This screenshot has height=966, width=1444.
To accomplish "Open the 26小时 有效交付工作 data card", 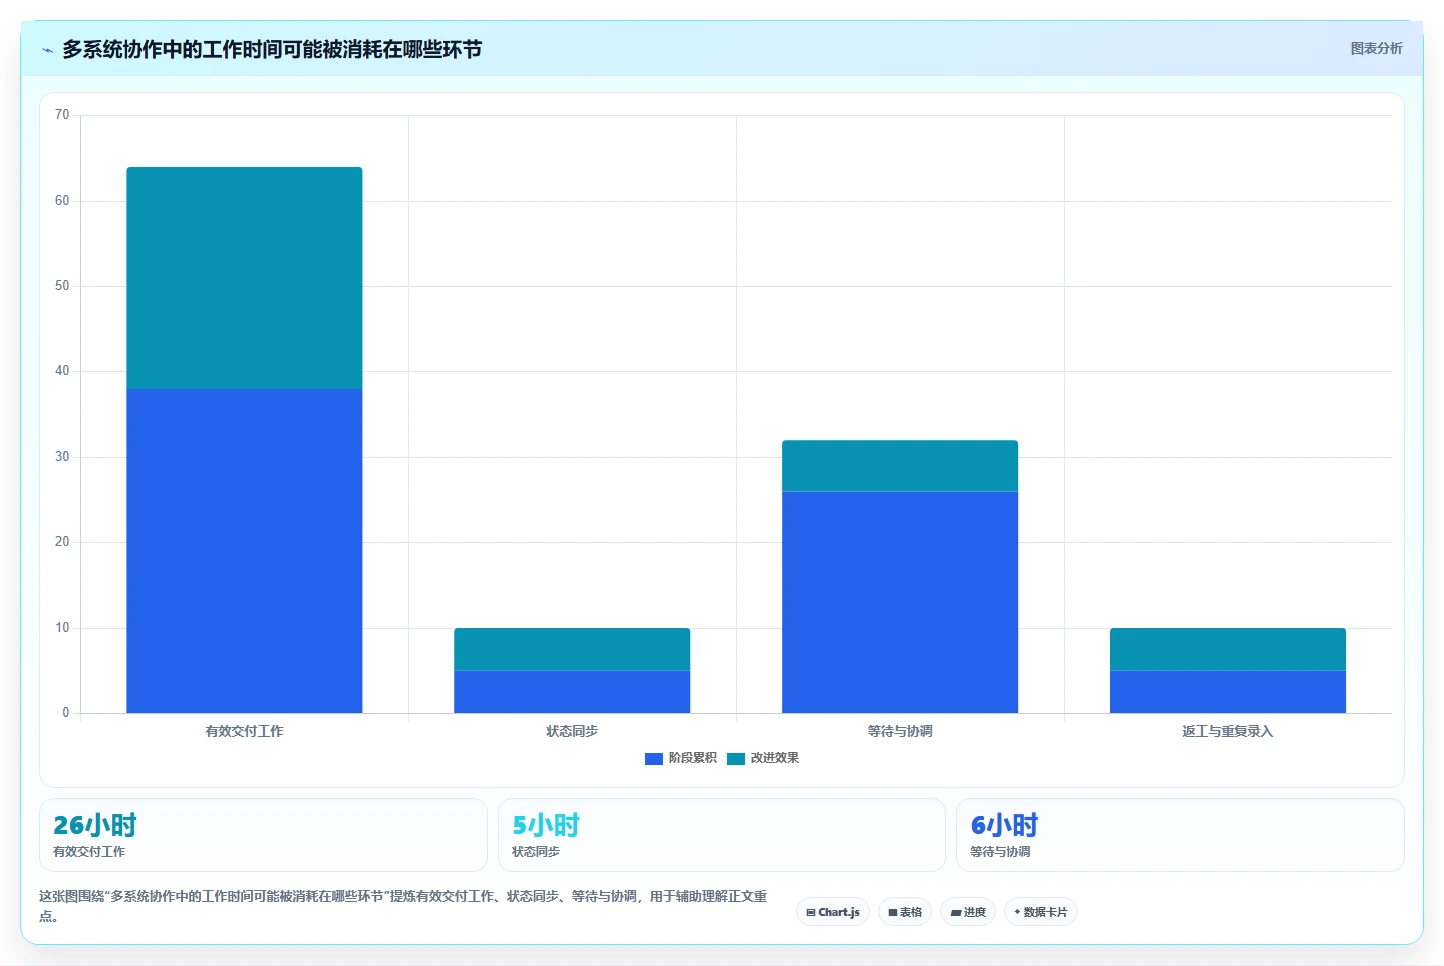I will click(263, 835).
